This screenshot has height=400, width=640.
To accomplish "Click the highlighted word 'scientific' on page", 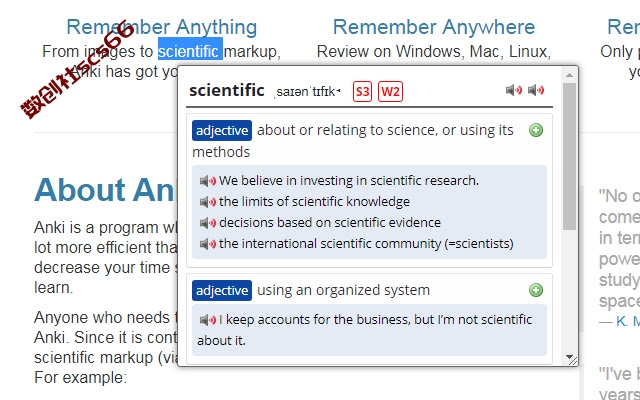I will [190, 51].
